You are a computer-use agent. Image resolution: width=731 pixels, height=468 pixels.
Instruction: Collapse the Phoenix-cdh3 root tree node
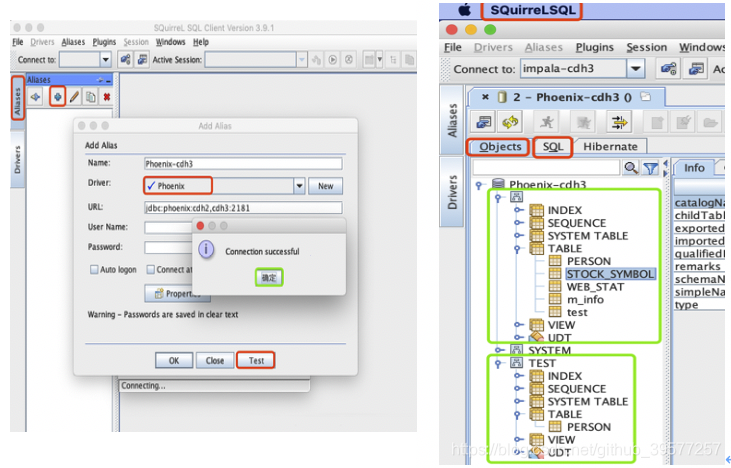point(479,186)
